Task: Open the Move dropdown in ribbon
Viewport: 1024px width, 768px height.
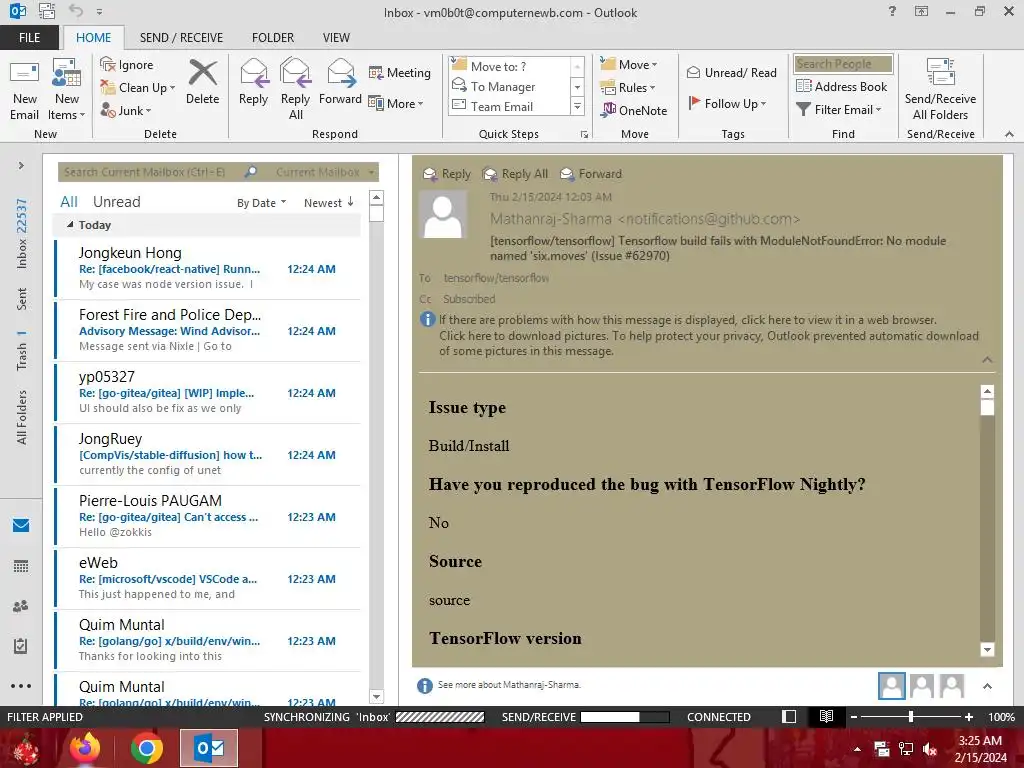Action: (x=628, y=64)
